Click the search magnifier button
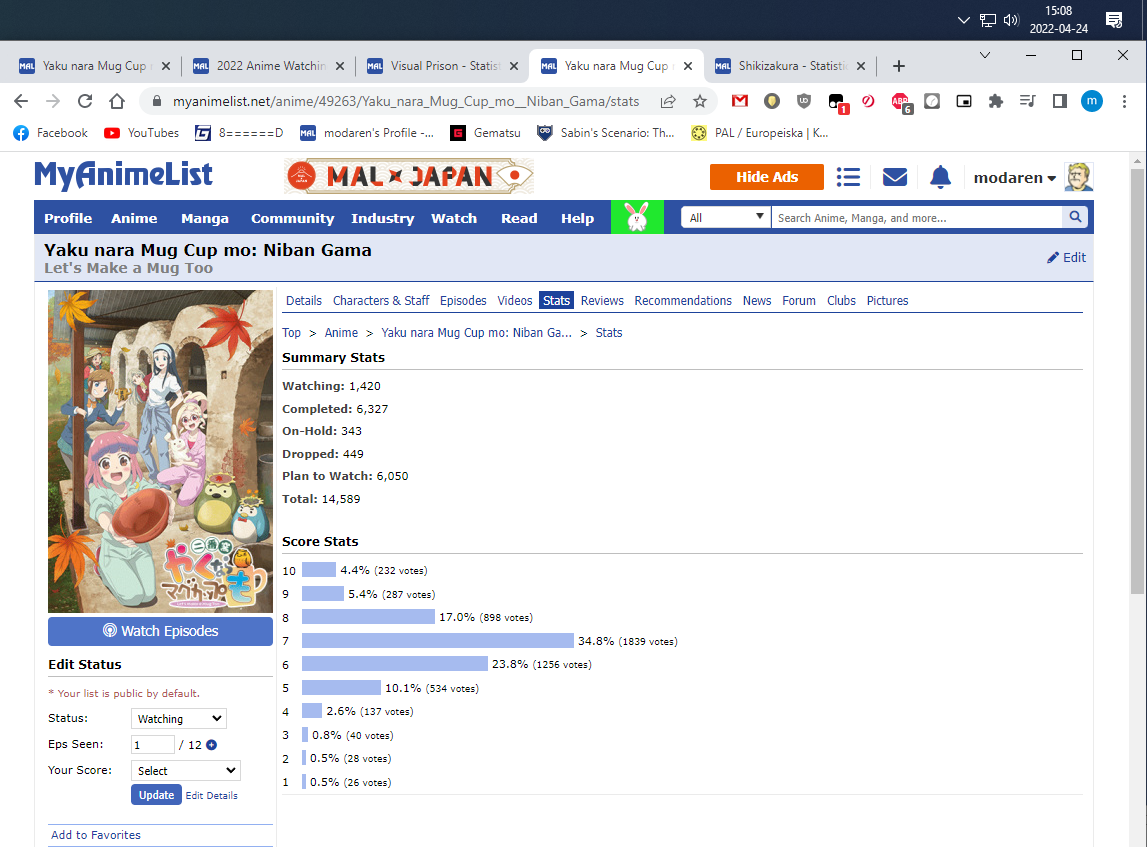1147x847 pixels. coord(1075,217)
